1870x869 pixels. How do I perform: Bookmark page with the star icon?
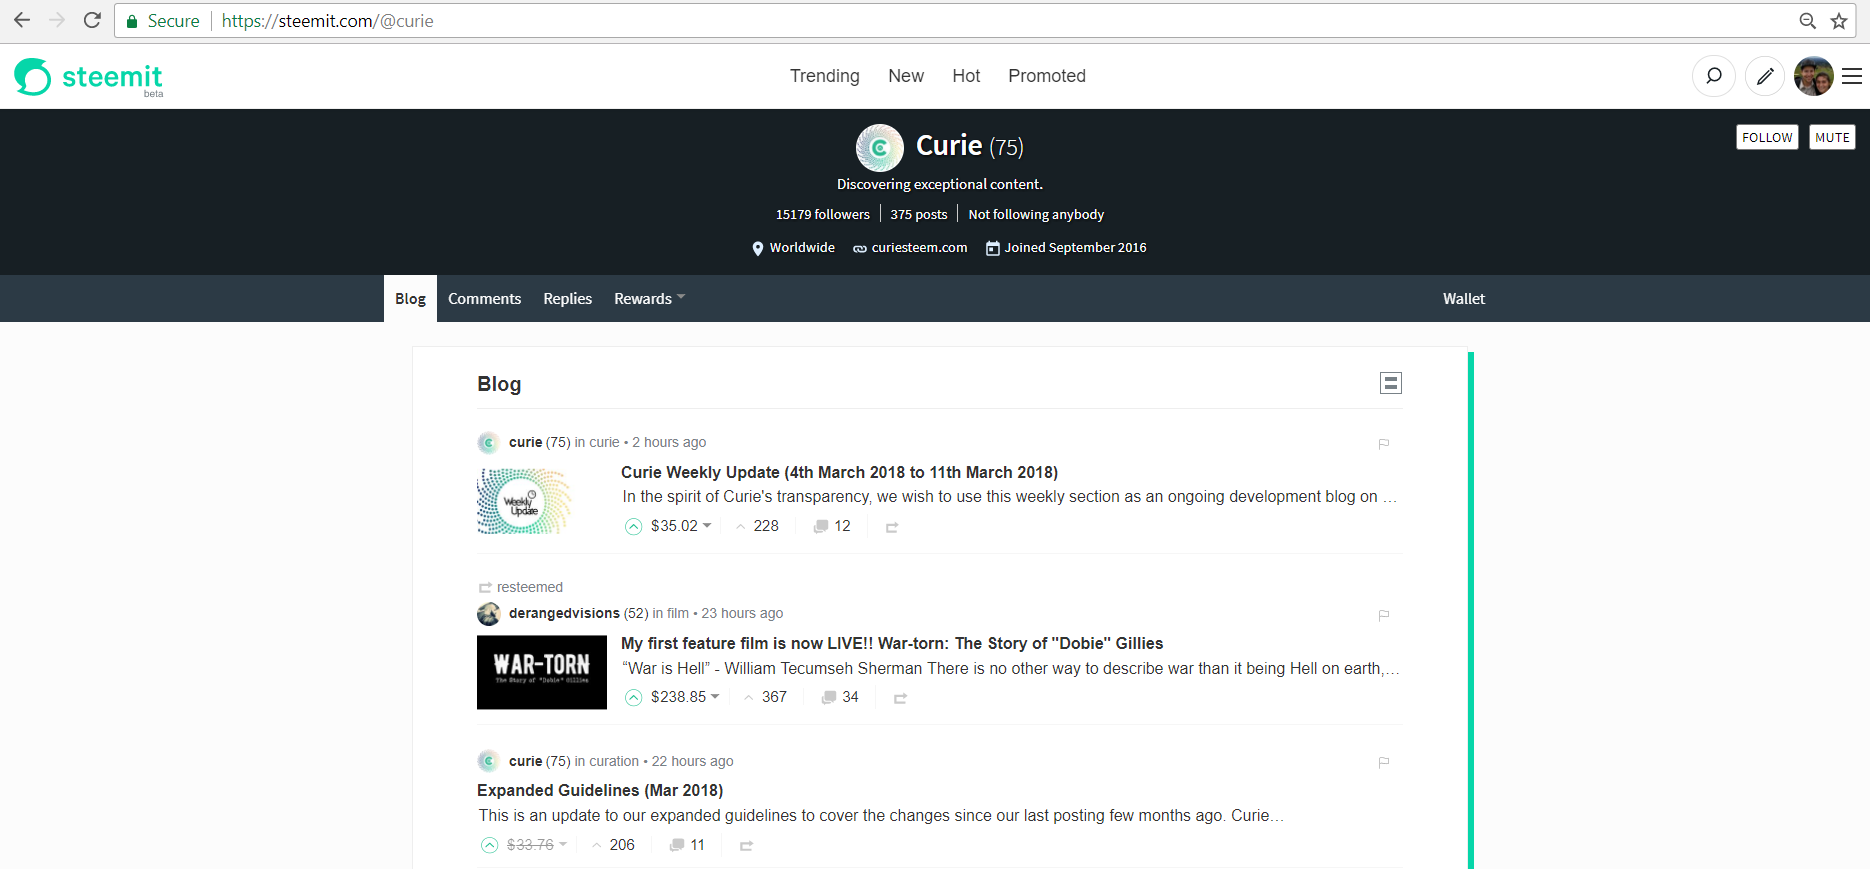click(1838, 21)
